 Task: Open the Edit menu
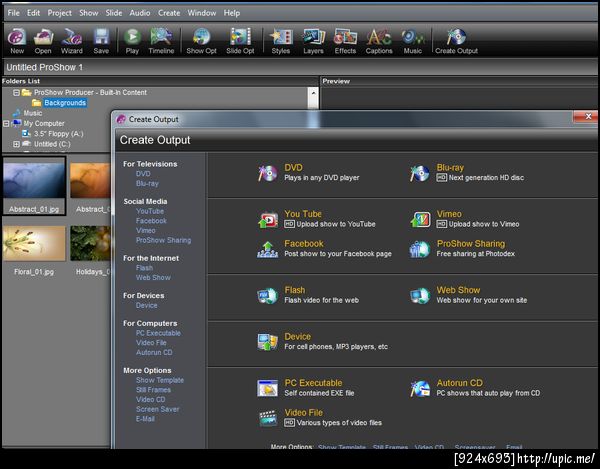pos(33,13)
